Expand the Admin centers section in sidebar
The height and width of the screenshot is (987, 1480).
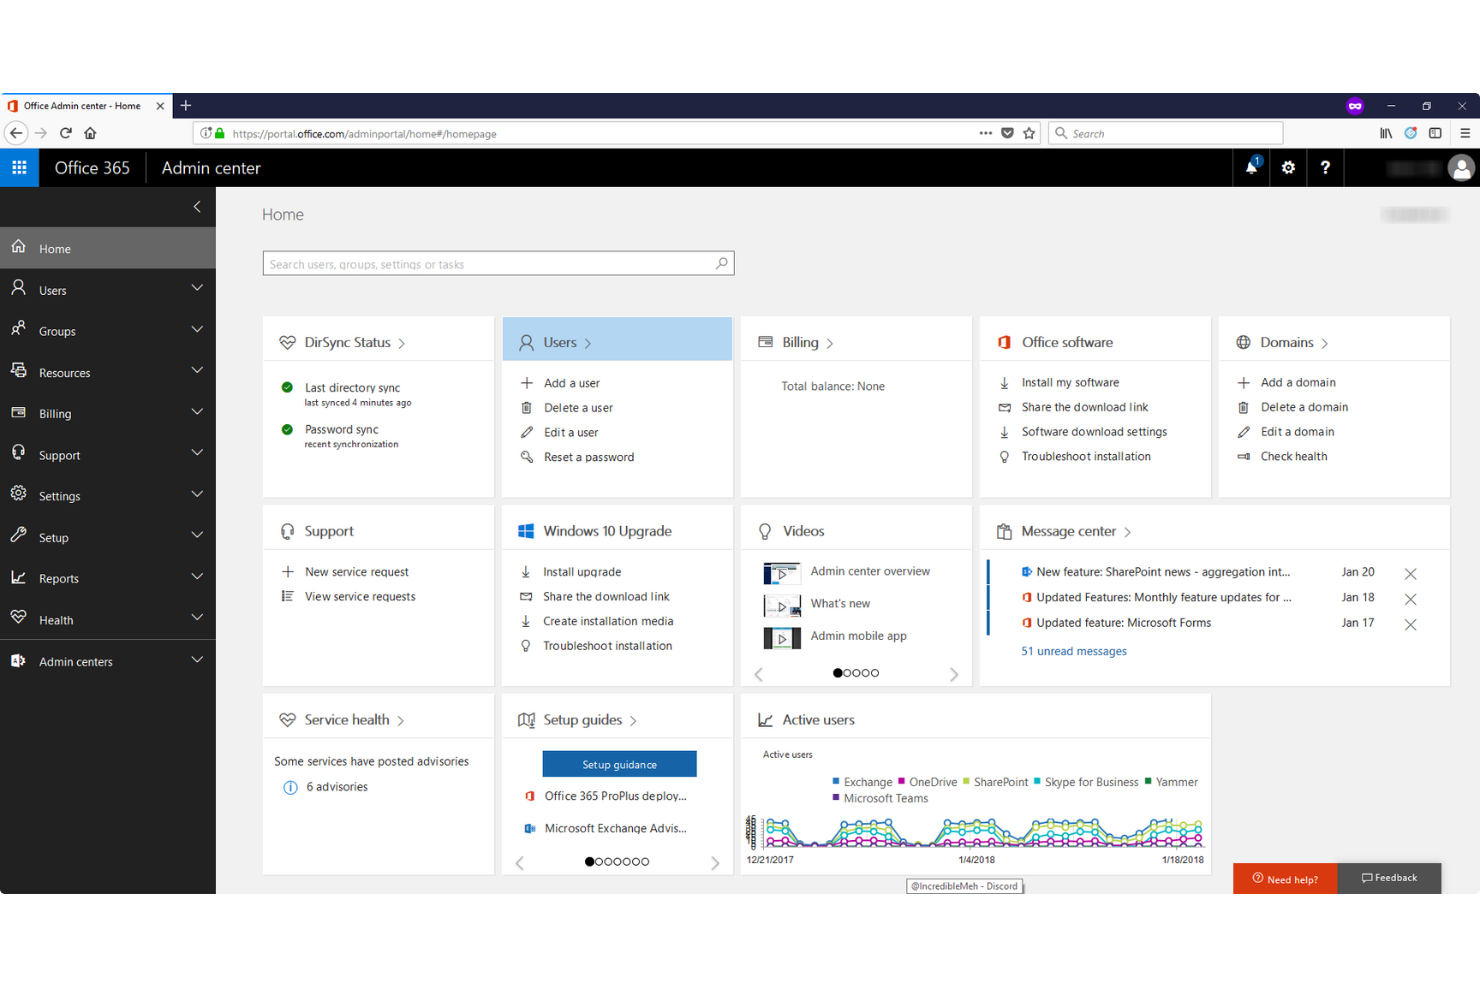(196, 660)
